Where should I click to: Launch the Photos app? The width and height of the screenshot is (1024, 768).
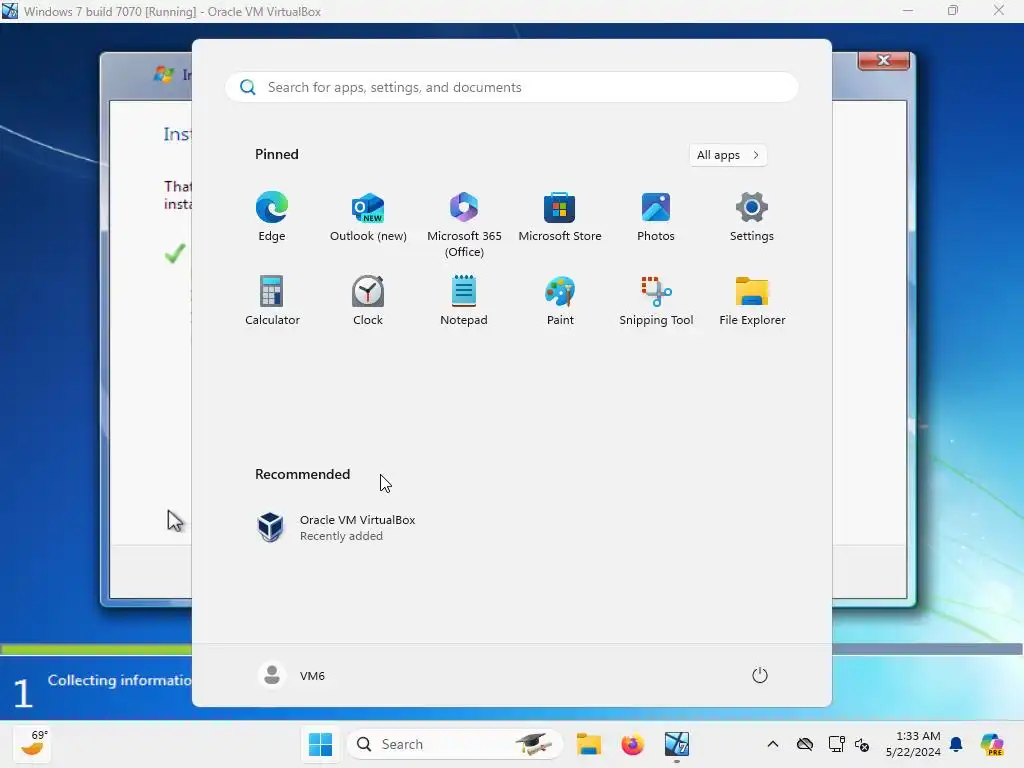click(x=656, y=217)
